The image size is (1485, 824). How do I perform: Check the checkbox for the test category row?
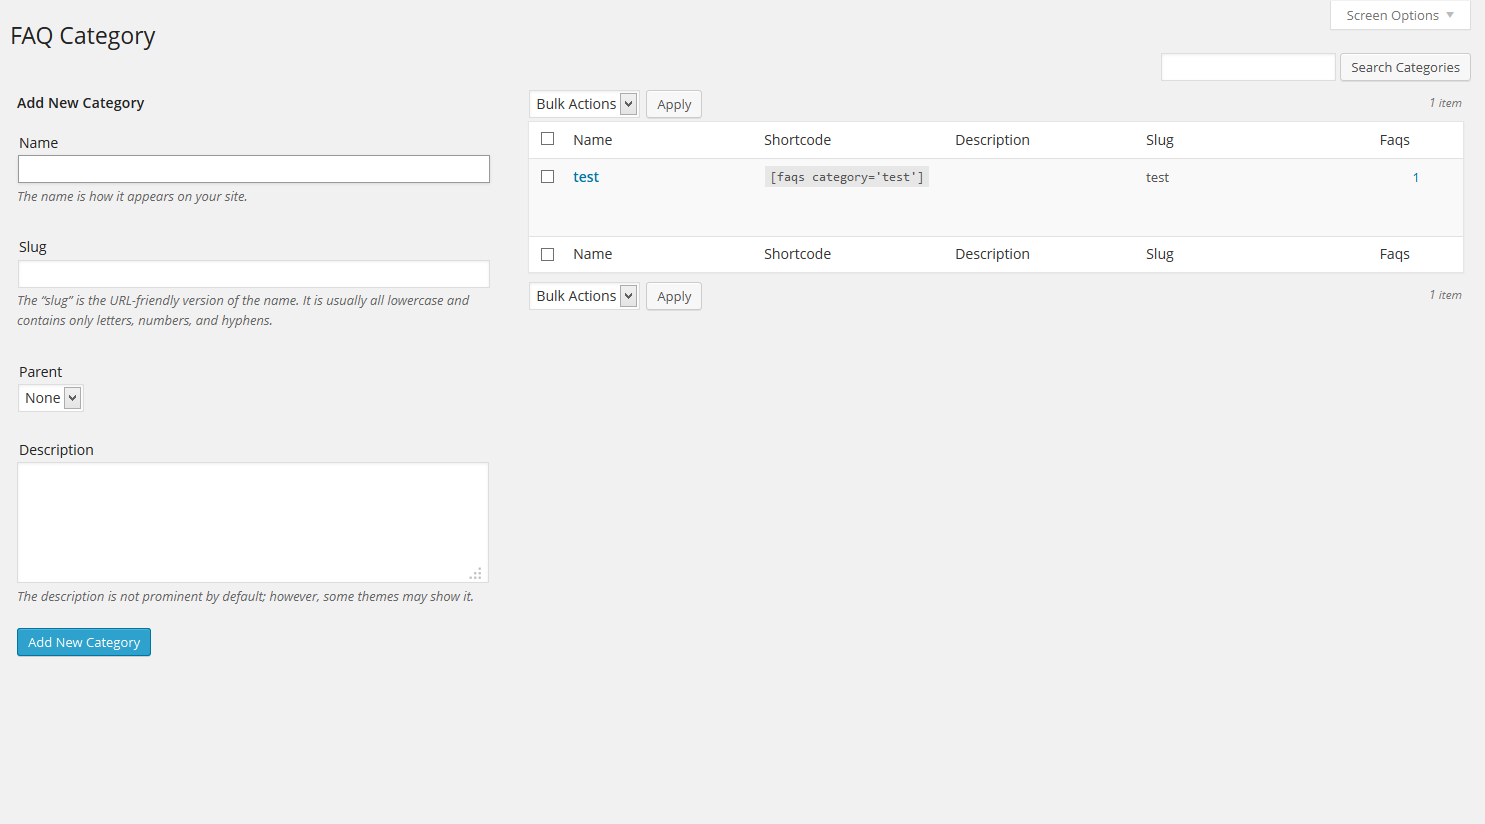click(547, 176)
